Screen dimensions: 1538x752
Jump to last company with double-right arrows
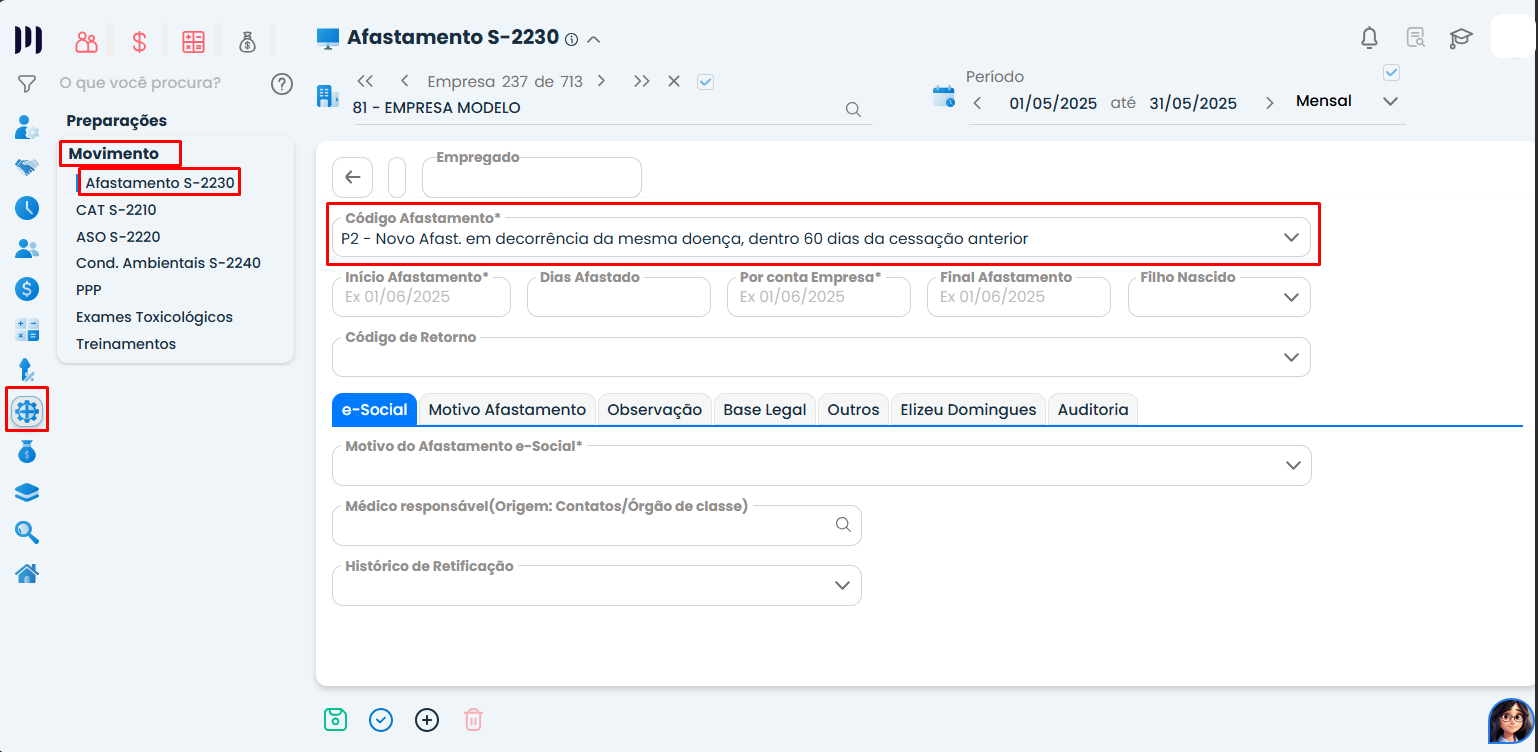point(641,81)
